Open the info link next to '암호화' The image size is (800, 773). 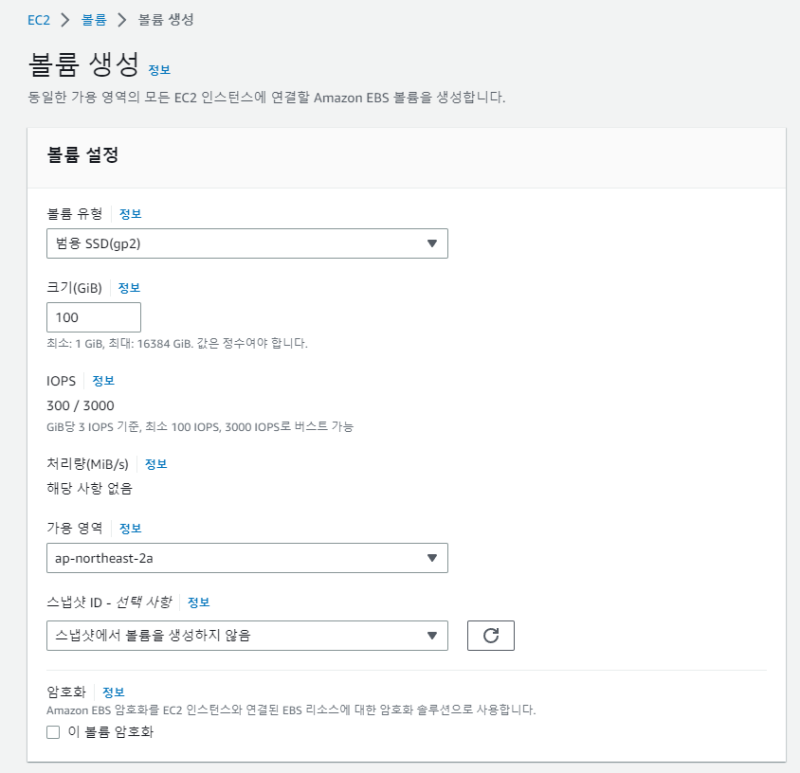tap(113, 692)
